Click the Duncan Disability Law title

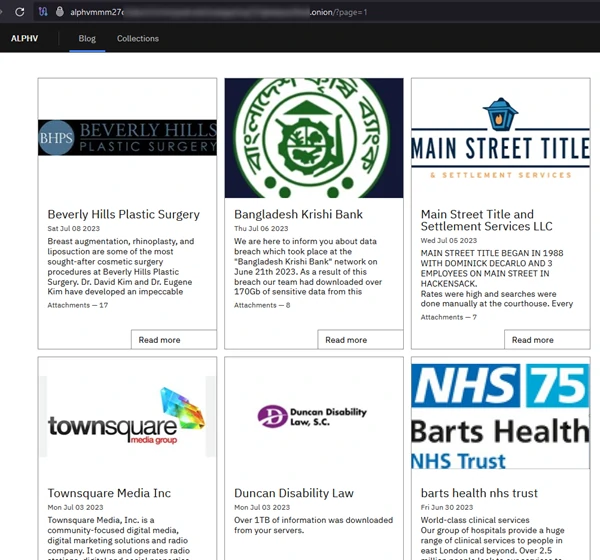294,493
